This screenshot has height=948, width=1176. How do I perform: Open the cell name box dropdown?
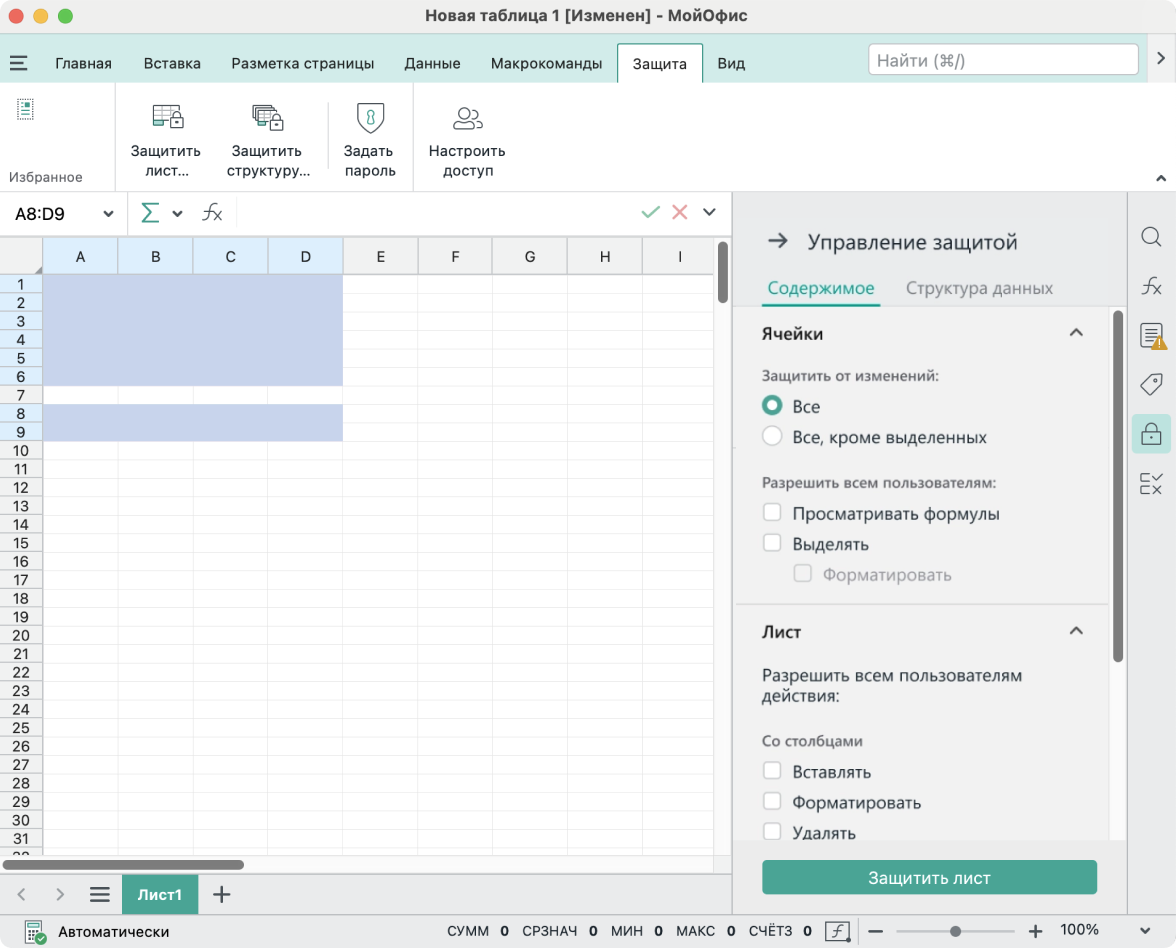109,214
